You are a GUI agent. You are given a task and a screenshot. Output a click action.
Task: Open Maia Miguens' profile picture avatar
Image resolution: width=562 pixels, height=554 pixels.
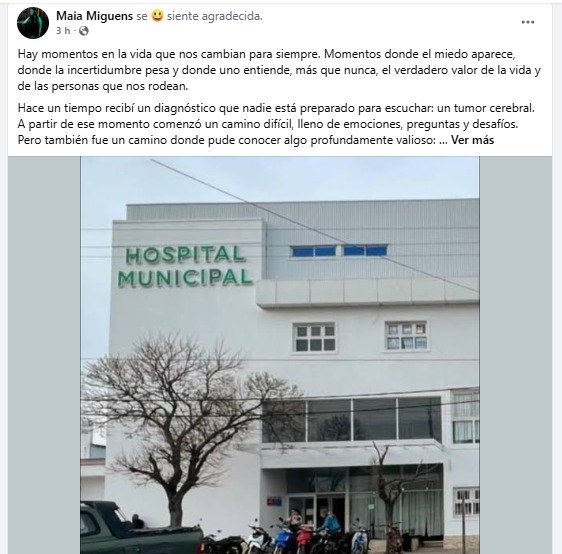click(33, 23)
